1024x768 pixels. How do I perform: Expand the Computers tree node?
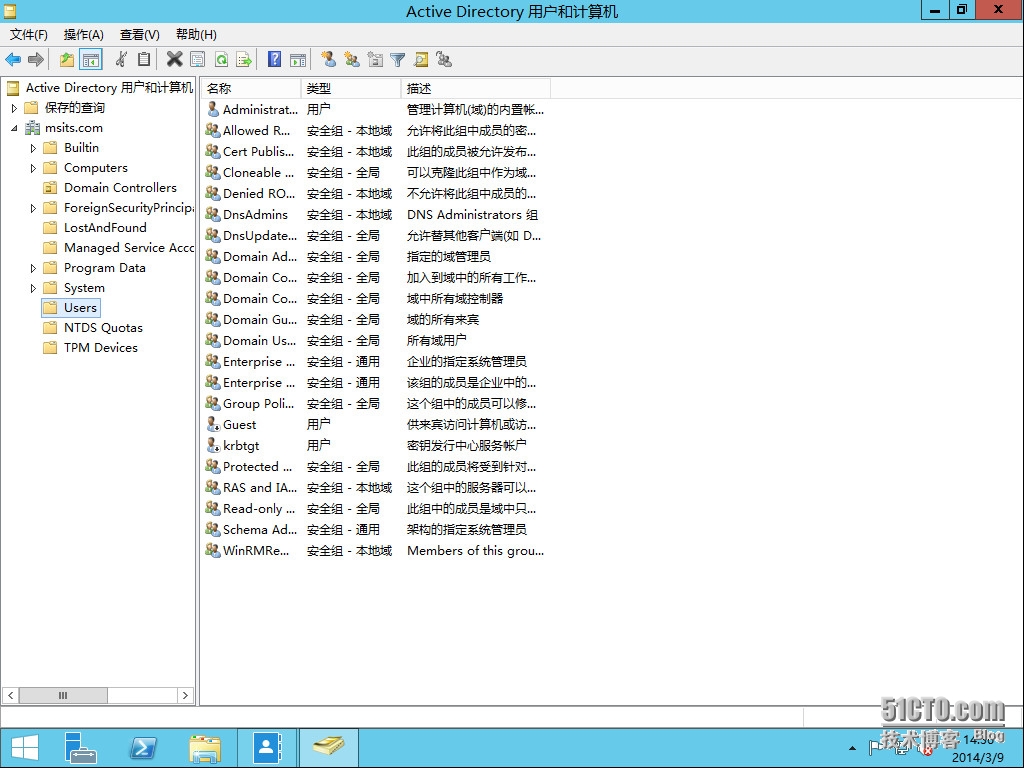pos(33,168)
